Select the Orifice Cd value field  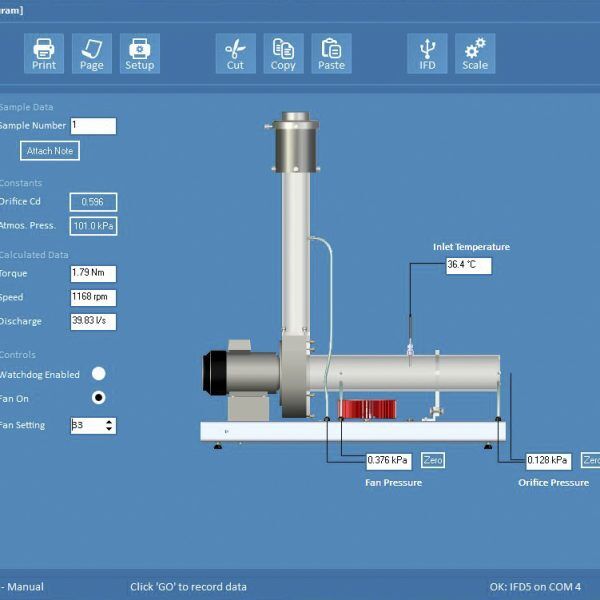93,201
